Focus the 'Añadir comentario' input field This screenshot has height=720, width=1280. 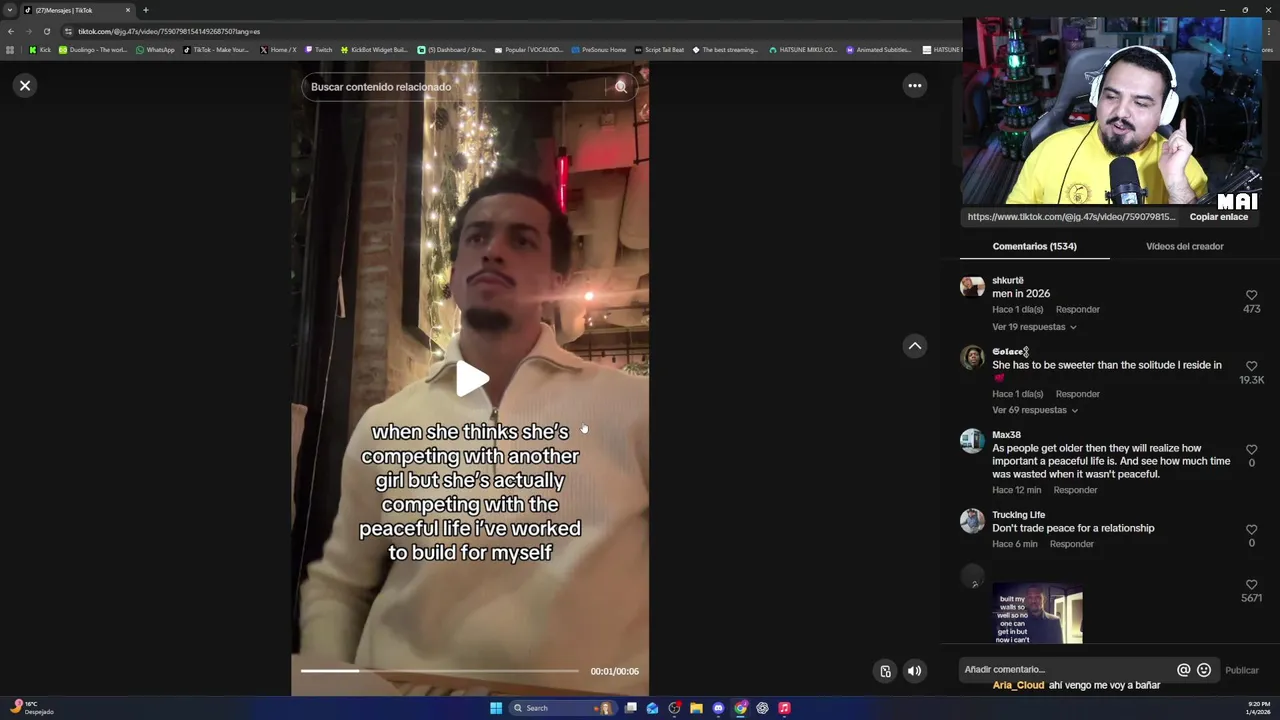pyautogui.click(x=1065, y=670)
